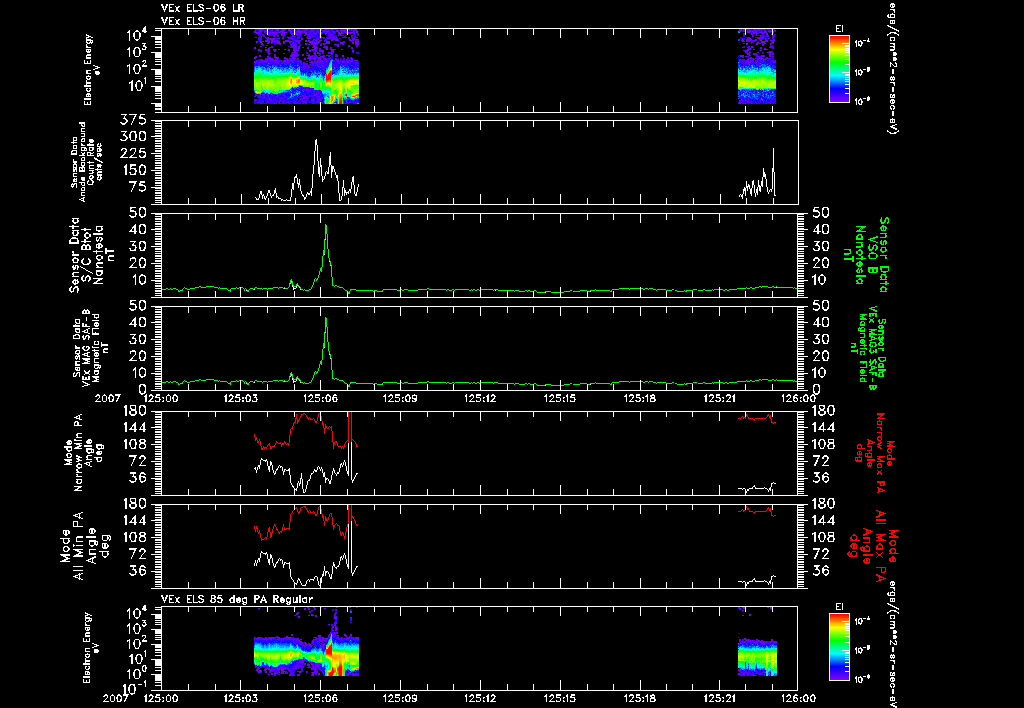The height and width of the screenshot is (708, 1024).
Task: Click the Btot magnetic field peak near 43 nT
Action: click(x=326, y=225)
